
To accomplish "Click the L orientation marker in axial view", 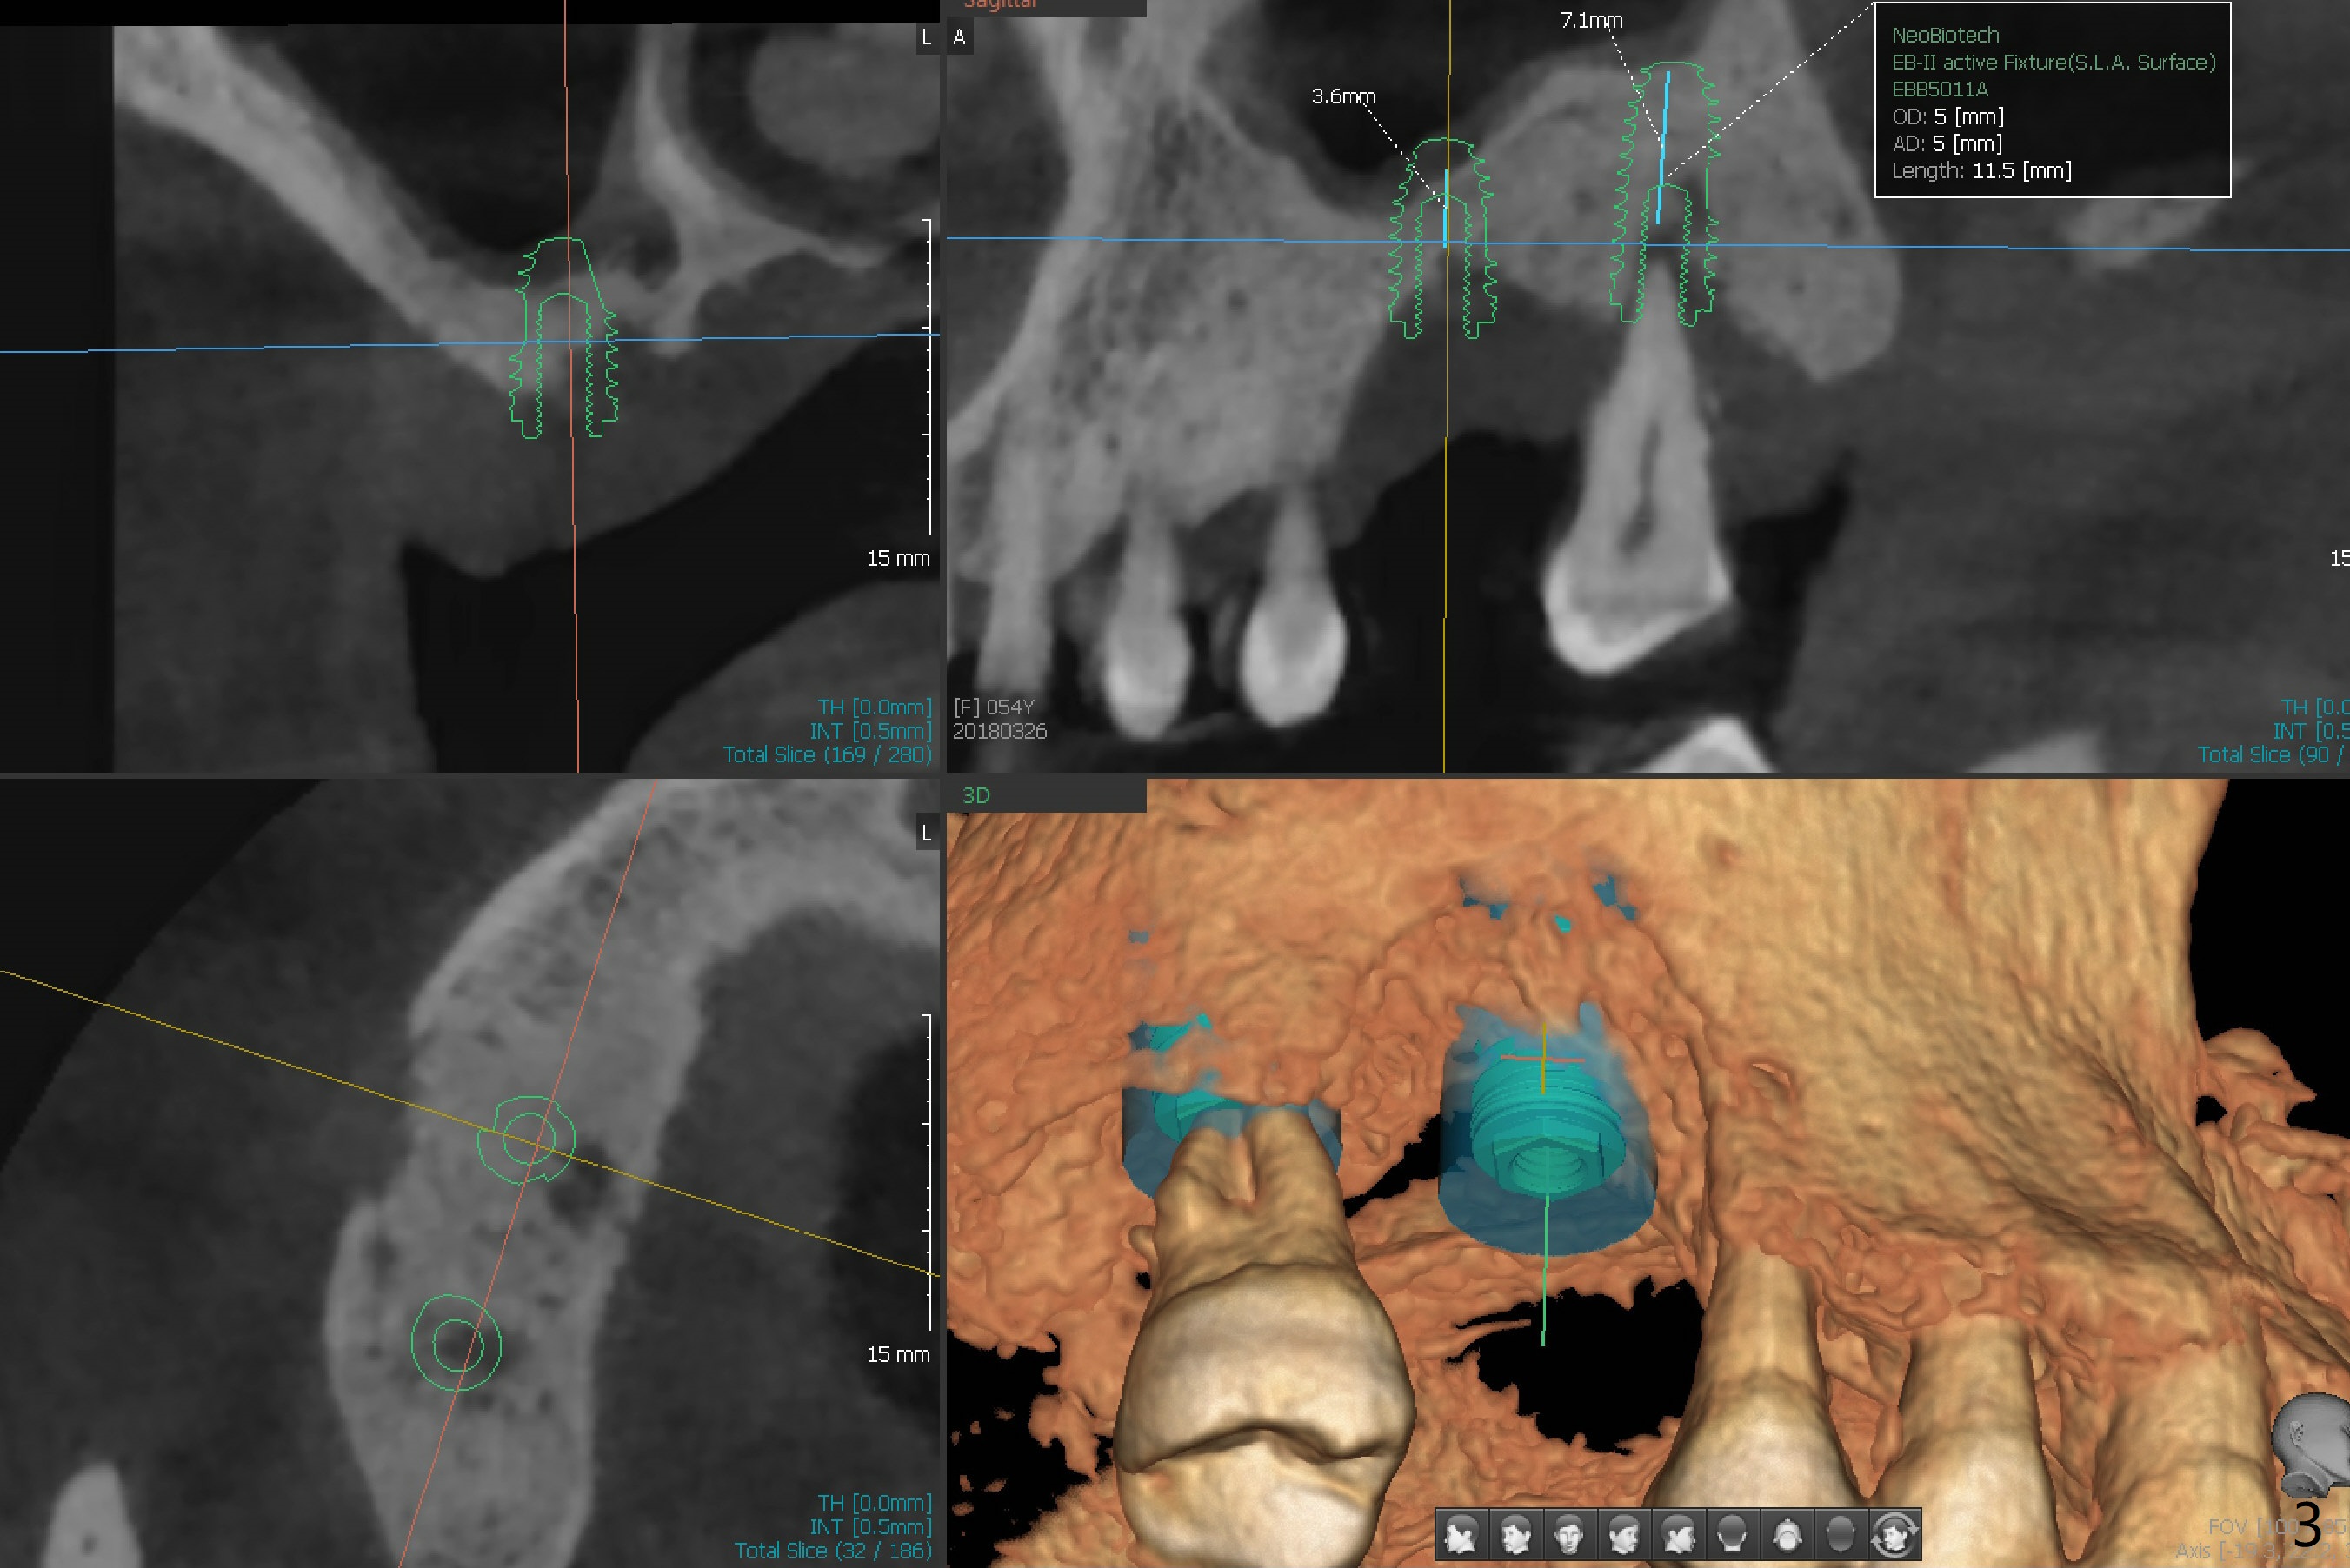I will pos(927,833).
